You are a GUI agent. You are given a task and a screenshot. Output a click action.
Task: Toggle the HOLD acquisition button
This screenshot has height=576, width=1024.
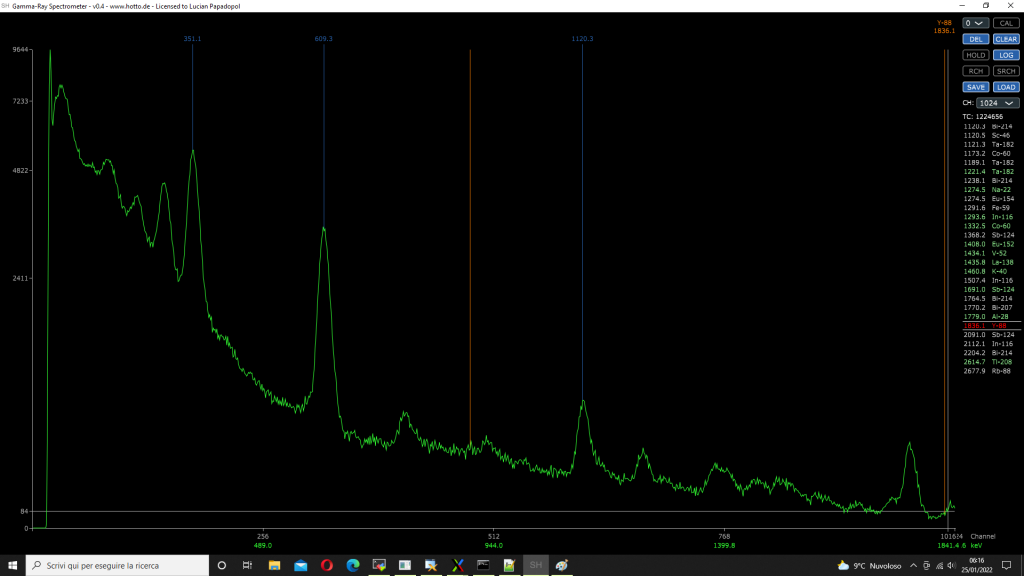pos(976,55)
